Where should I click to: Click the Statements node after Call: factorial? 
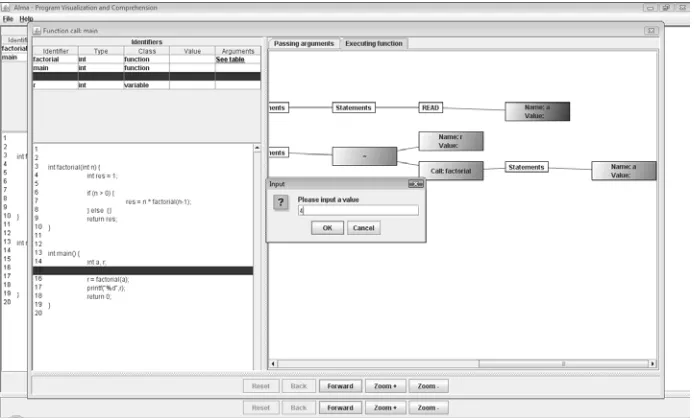pyautogui.click(x=526, y=167)
